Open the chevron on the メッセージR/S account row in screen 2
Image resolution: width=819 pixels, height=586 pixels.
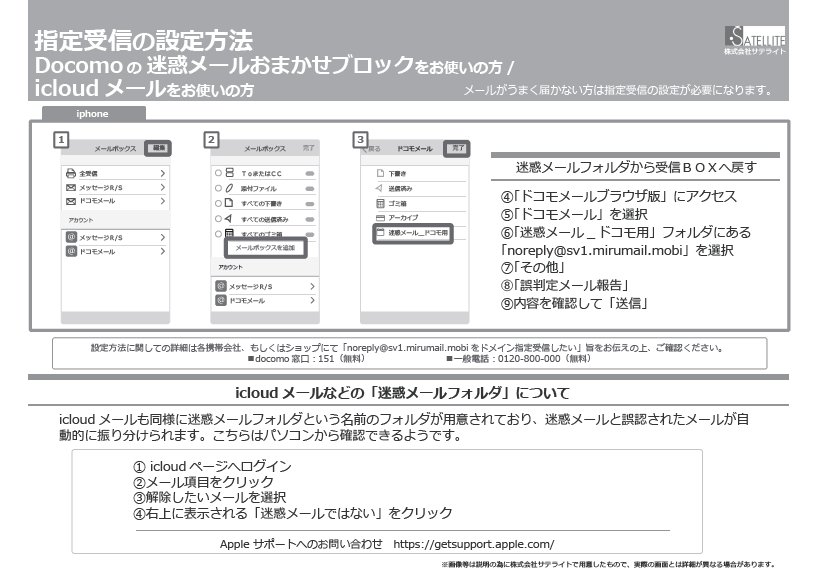click(312, 286)
